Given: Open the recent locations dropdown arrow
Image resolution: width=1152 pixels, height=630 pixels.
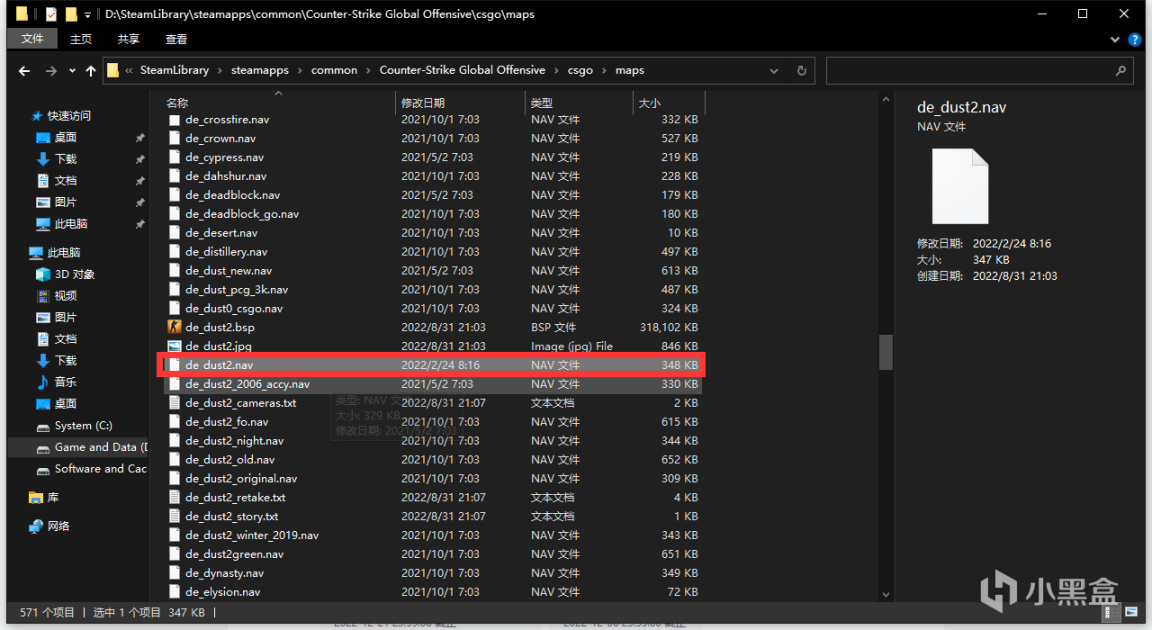Looking at the screenshot, I should [72, 70].
